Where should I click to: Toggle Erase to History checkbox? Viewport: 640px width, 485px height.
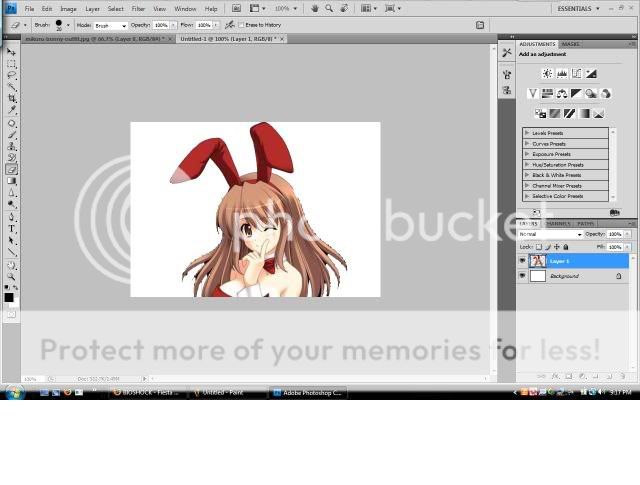coord(241,25)
